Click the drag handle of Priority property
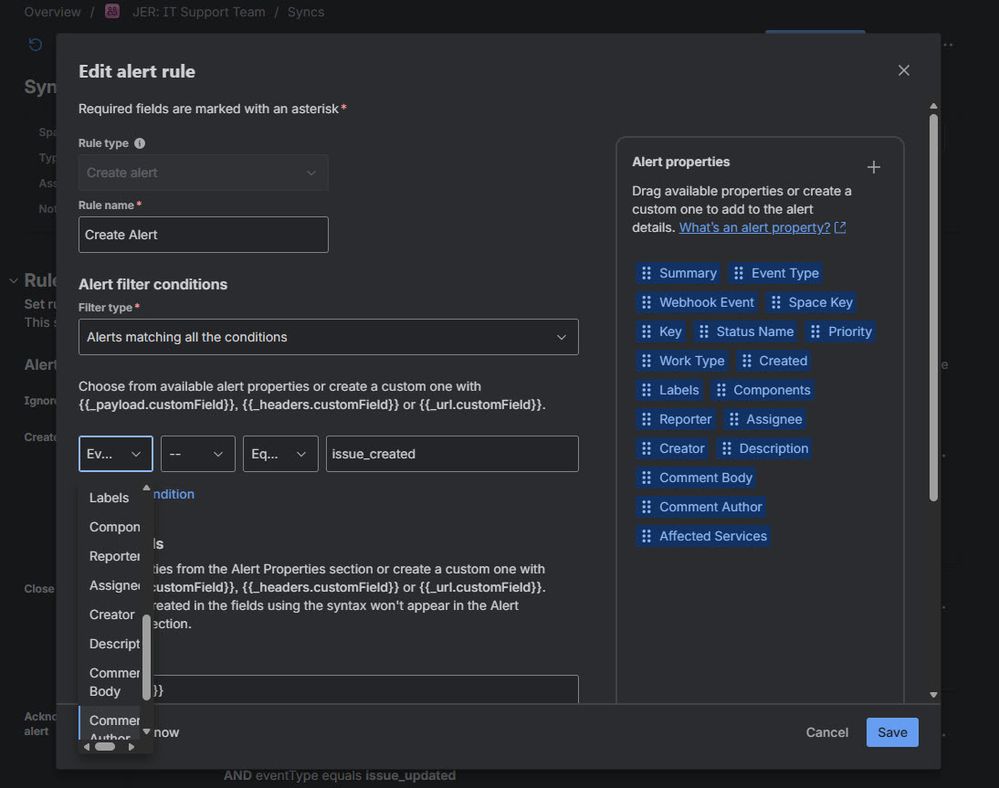The width and height of the screenshot is (999, 788). (x=815, y=332)
